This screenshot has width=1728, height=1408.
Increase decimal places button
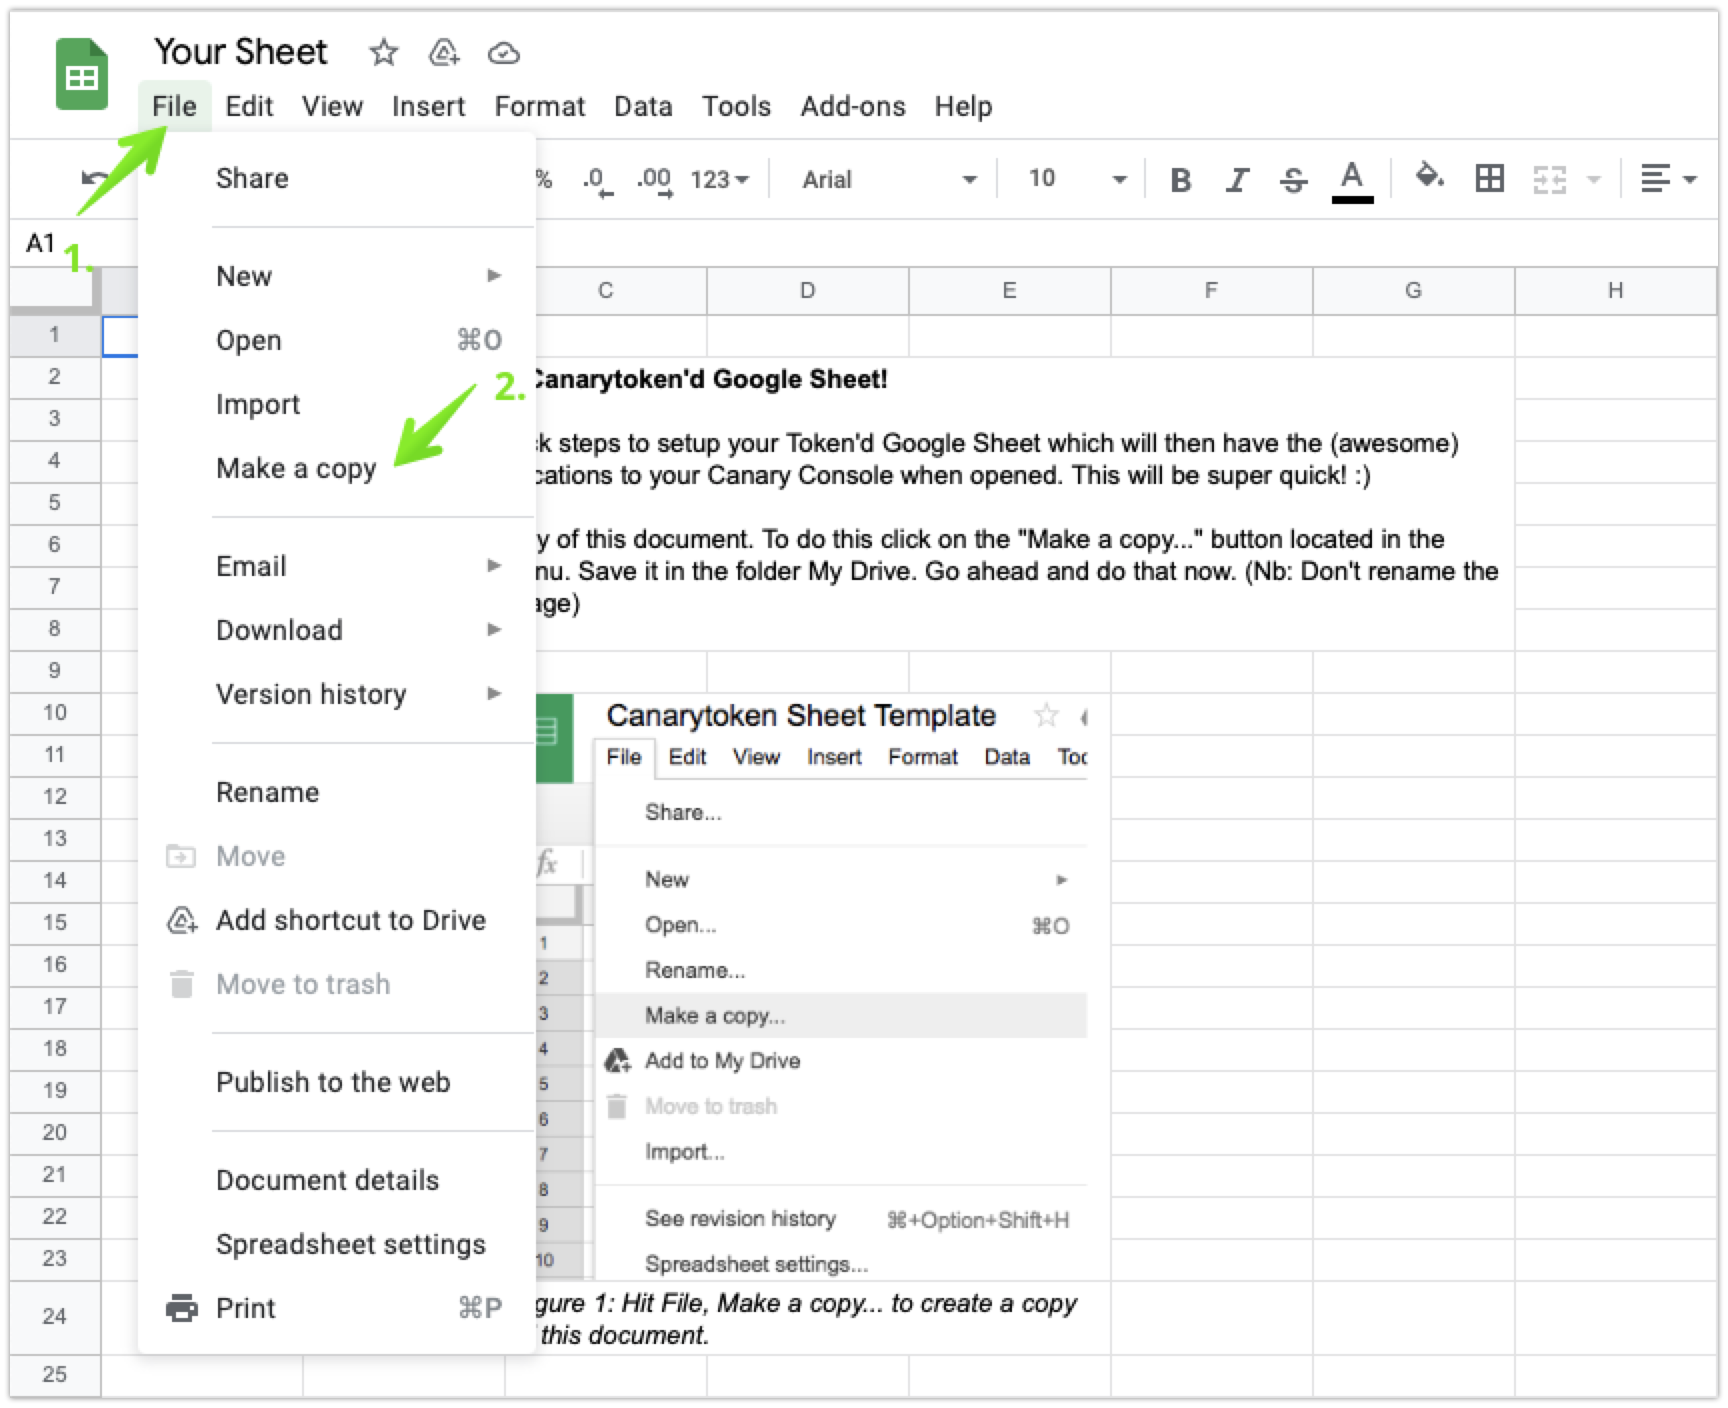[x=655, y=180]
